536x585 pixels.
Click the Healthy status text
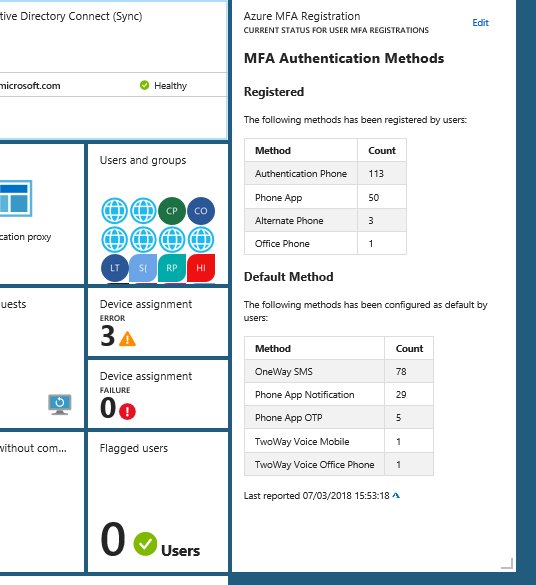coord(170,86)
